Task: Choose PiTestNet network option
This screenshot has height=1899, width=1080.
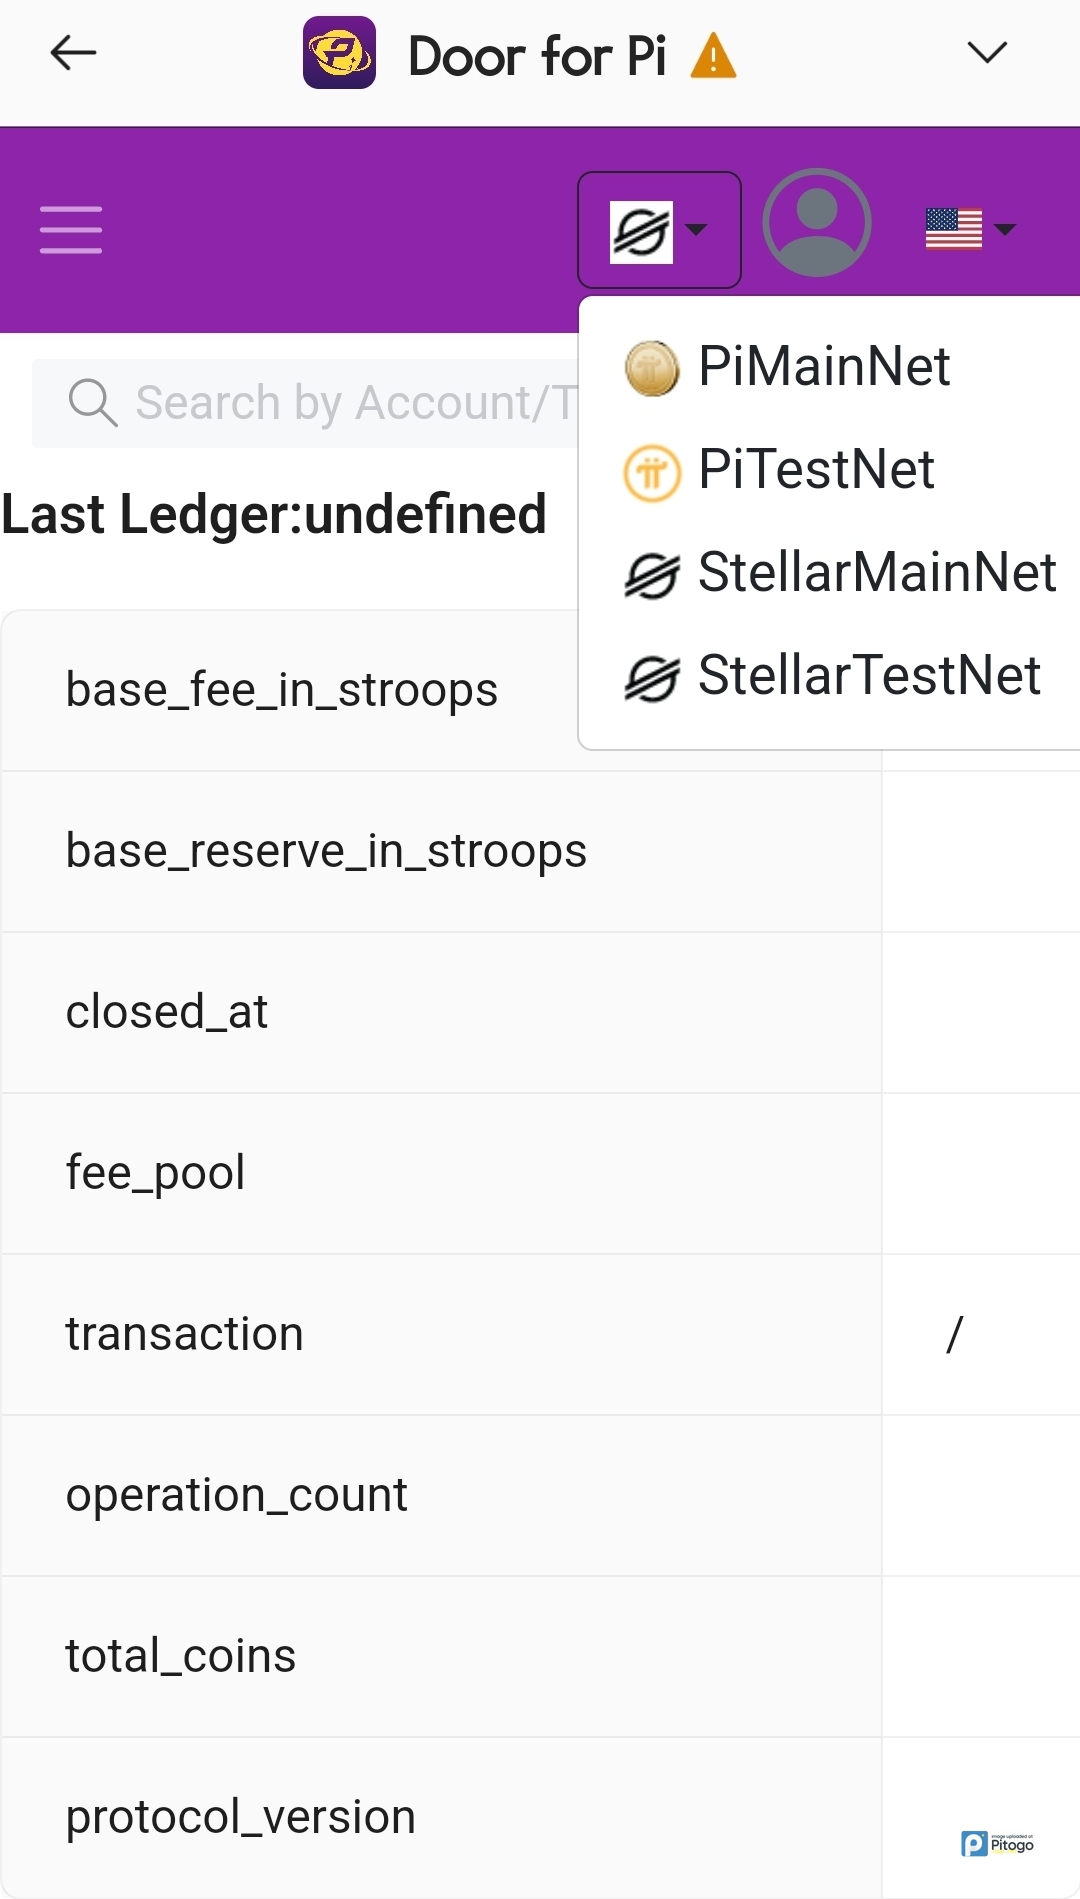Action: coord(816,469)
